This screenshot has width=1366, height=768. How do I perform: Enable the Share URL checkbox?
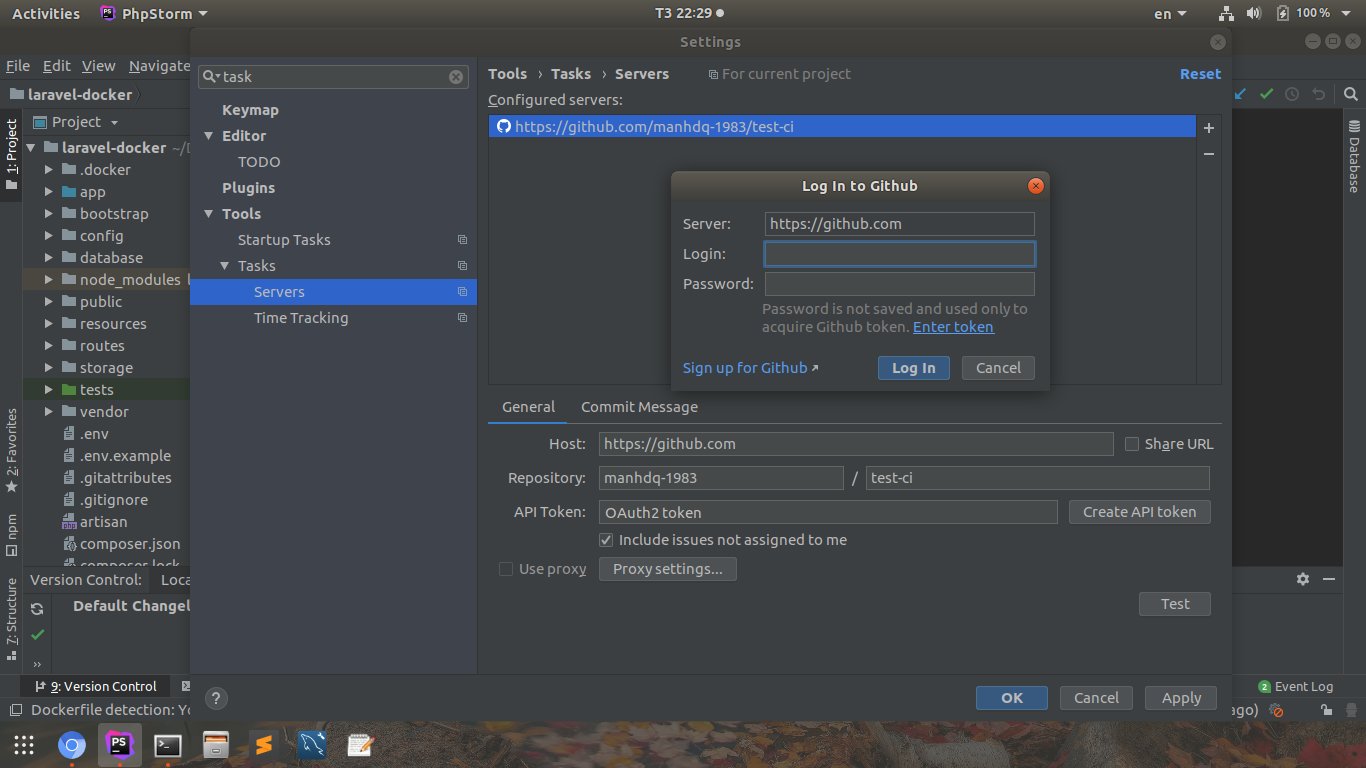pyautogui.click(x=1132, y=444)
